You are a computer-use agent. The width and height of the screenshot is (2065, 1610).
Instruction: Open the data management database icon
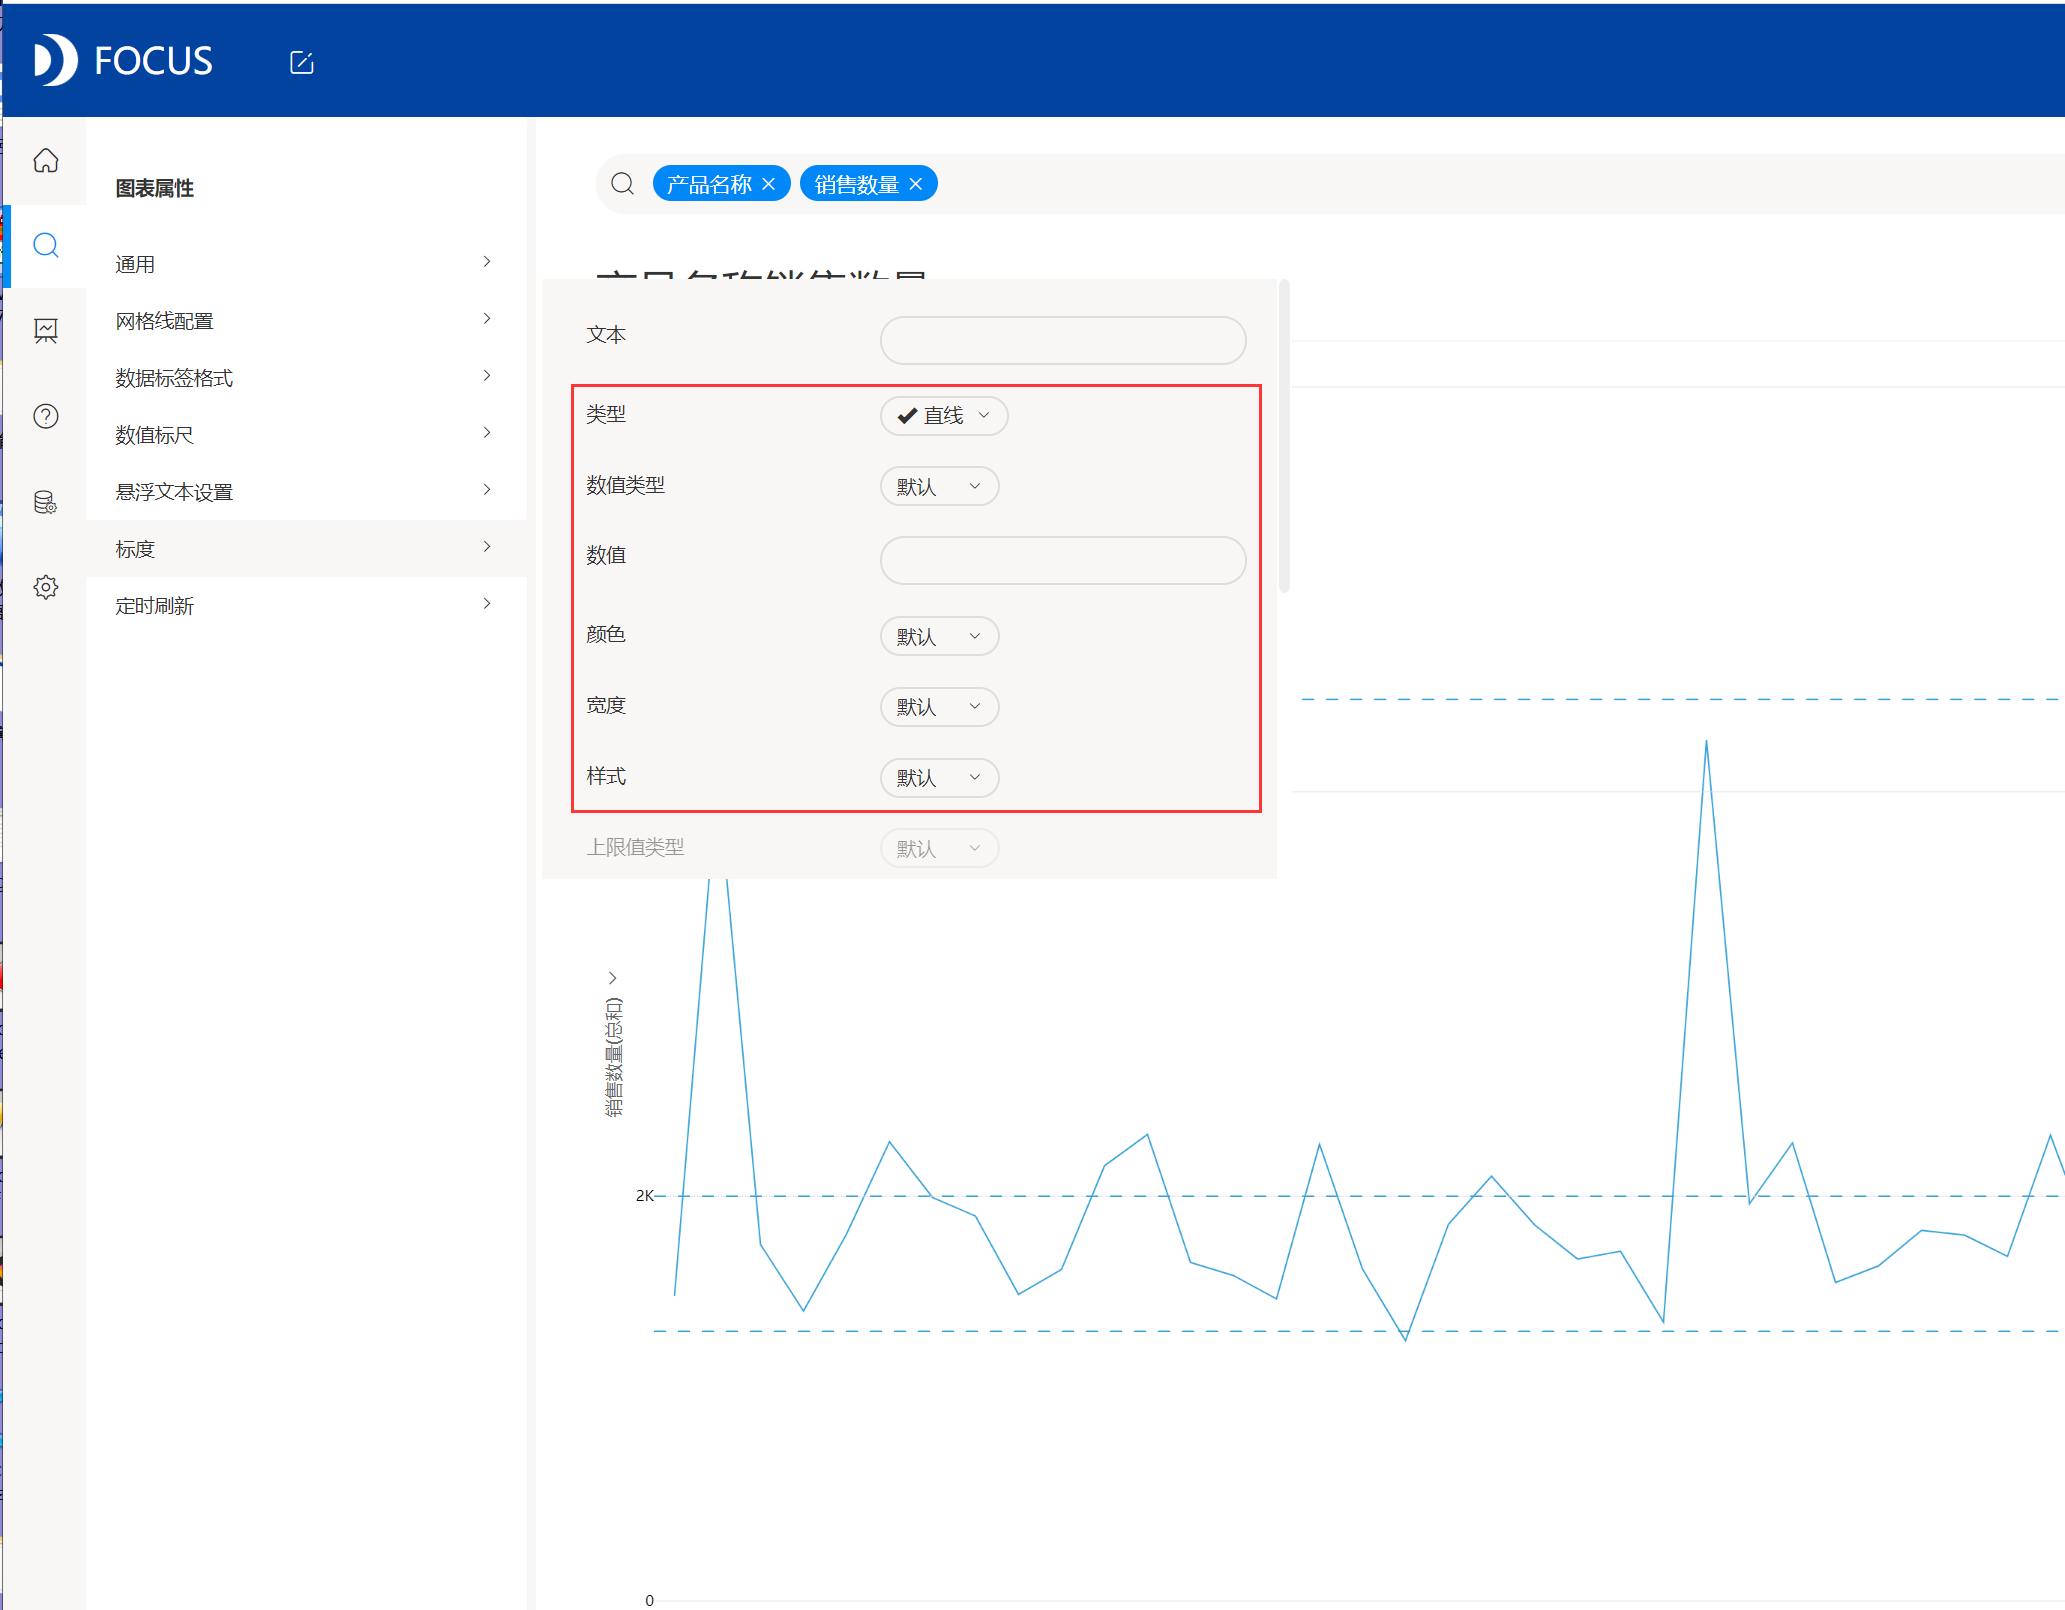45,502
